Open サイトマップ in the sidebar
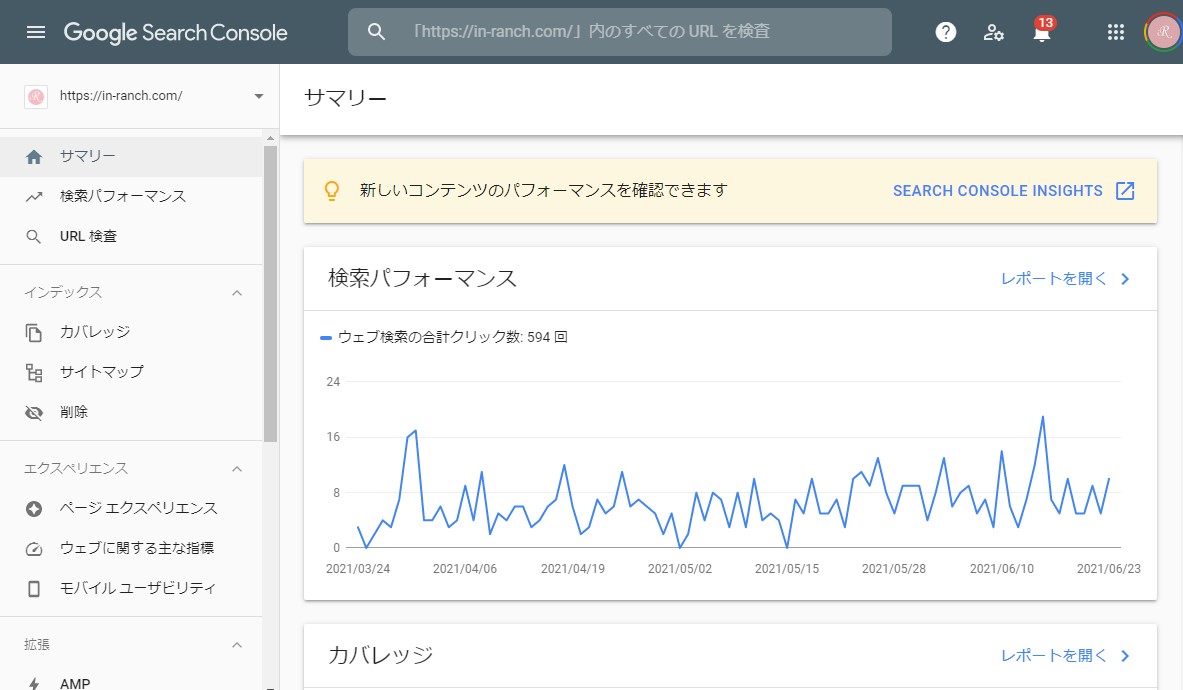The height and width of the screenshot is (690, 1183). coord(131,373)
